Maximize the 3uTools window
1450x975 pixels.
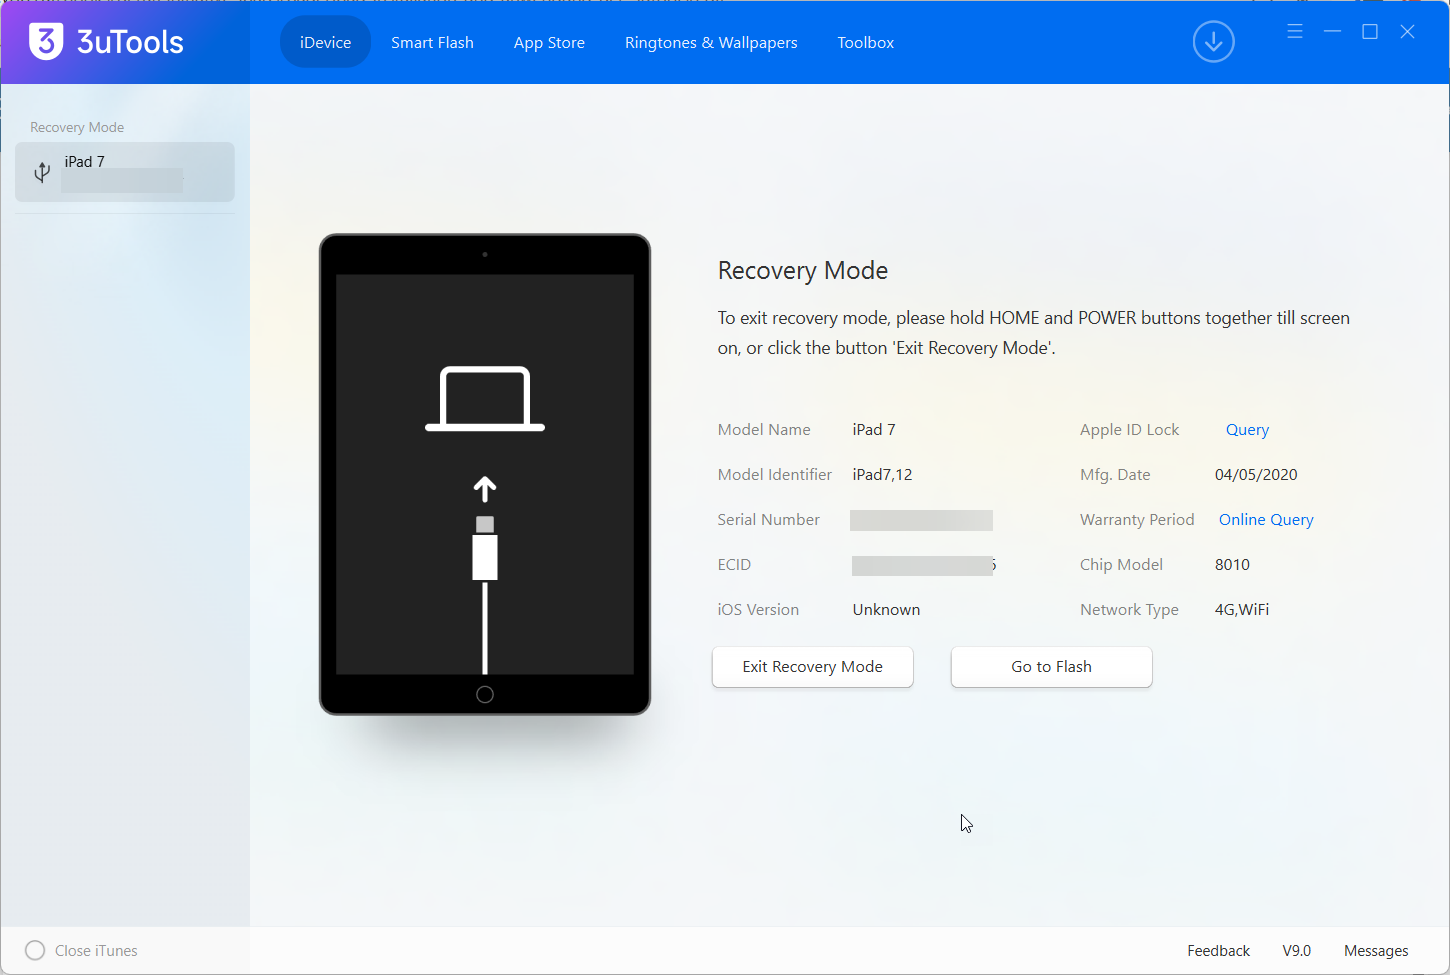(1370, 32)
